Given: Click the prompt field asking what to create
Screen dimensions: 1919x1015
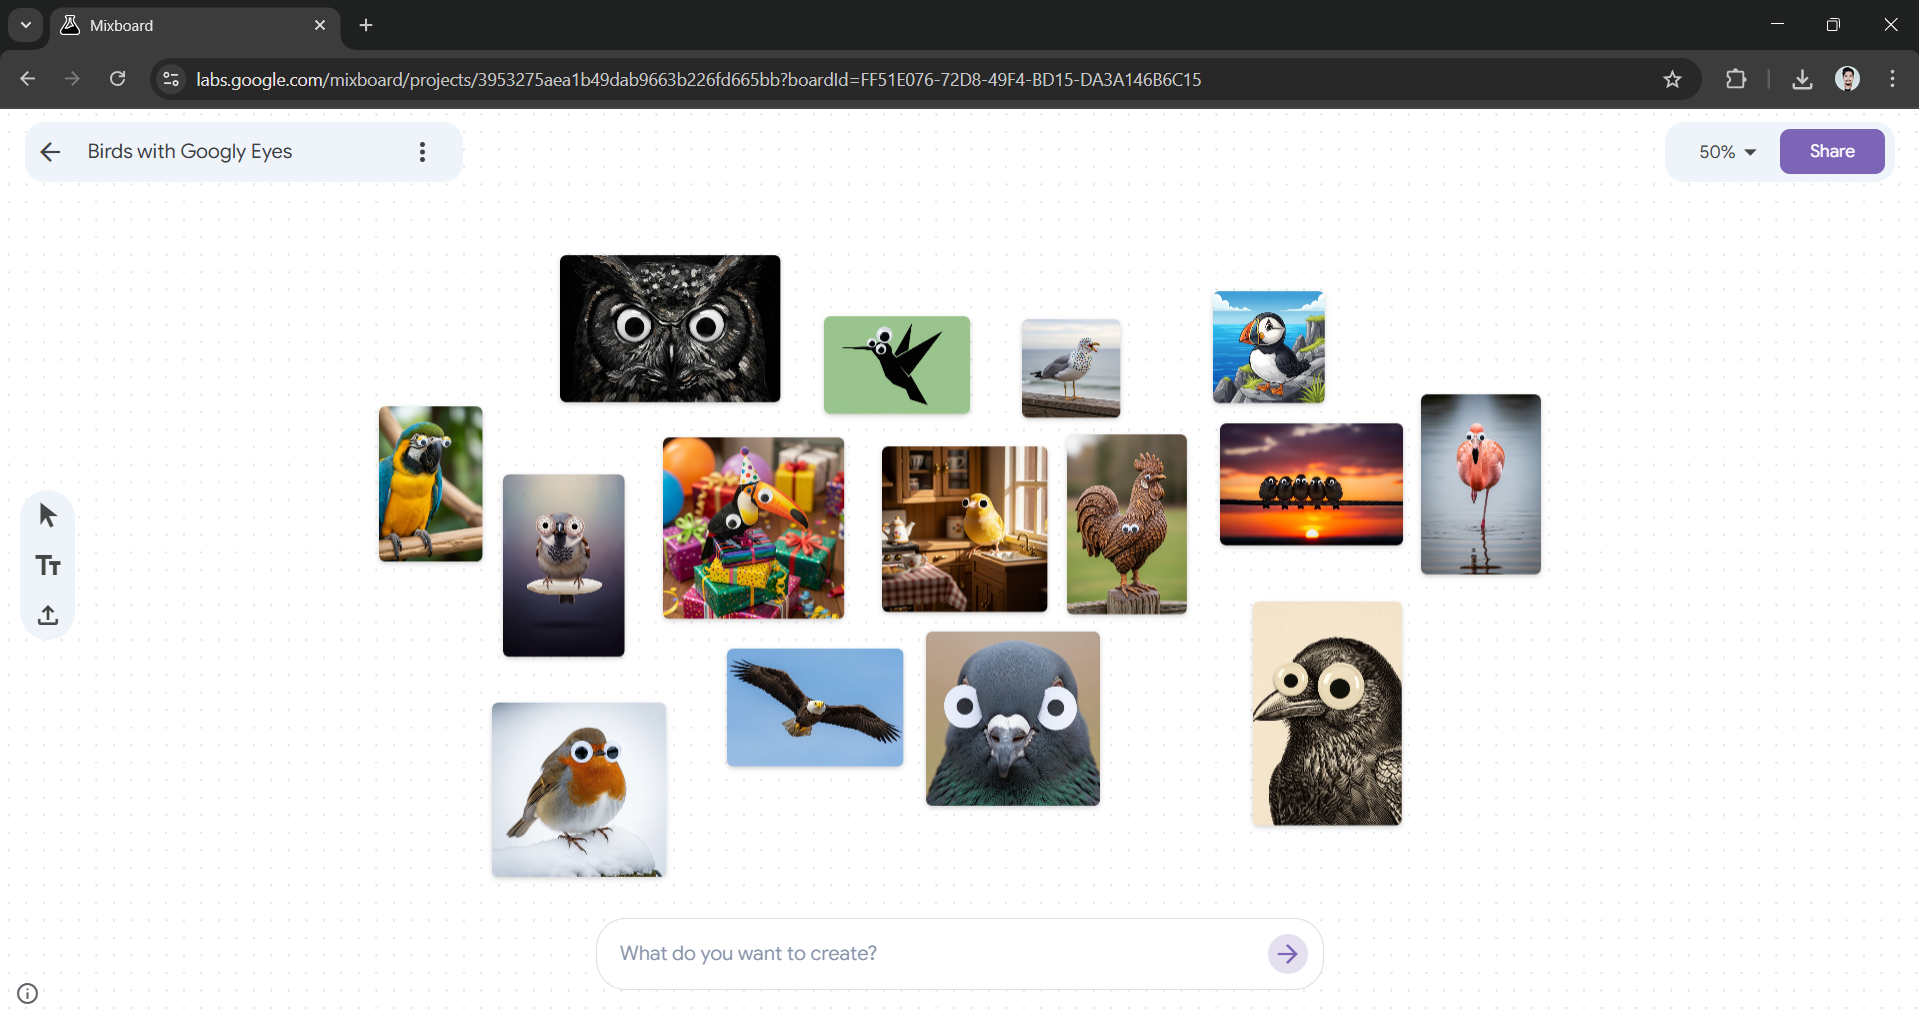Looking at the screenshot, I should click(900, 953).
